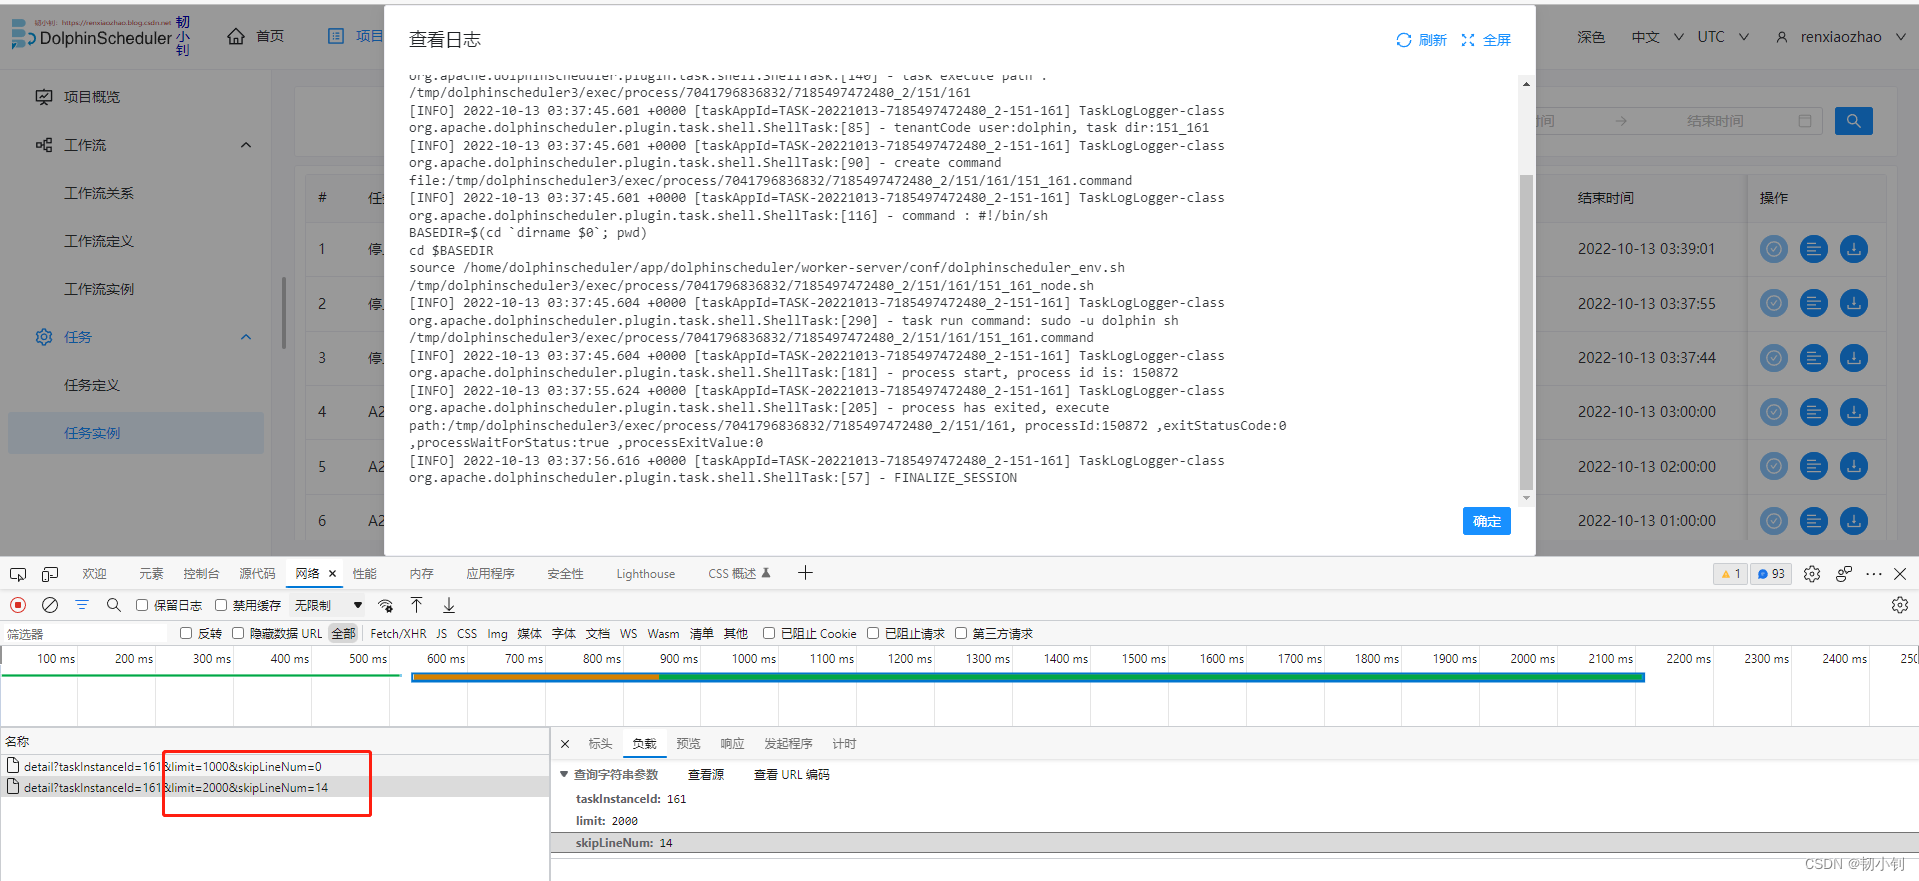Click the log dialog vertical scrollbar
The width and height of the screenshot is (1919, 881).
point(1526,332)
